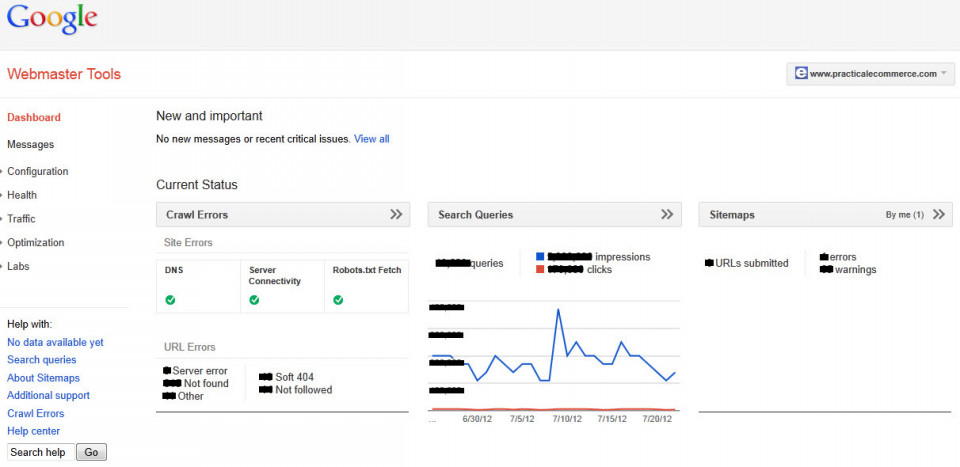Open the www.practicalecommerce.com site selector dropdown
This screenshot has height=467, width=960.
[870, 73]
